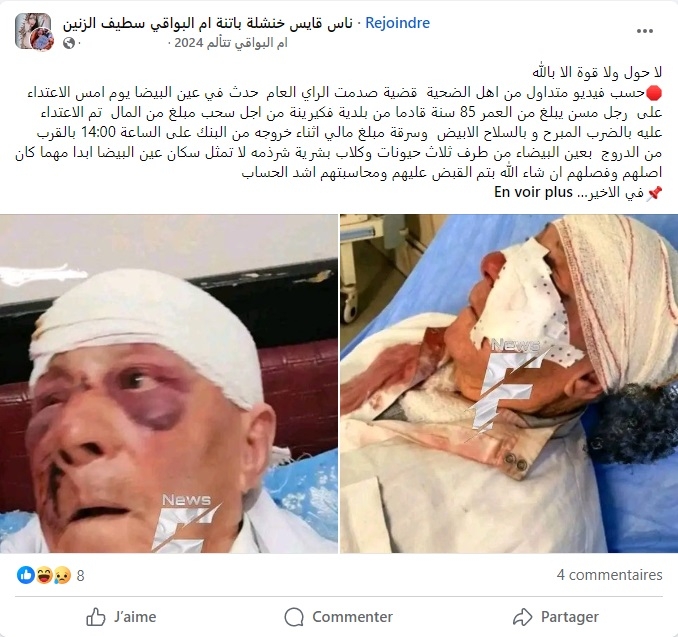Click the globe public-privacy icon

click(69, 43)
